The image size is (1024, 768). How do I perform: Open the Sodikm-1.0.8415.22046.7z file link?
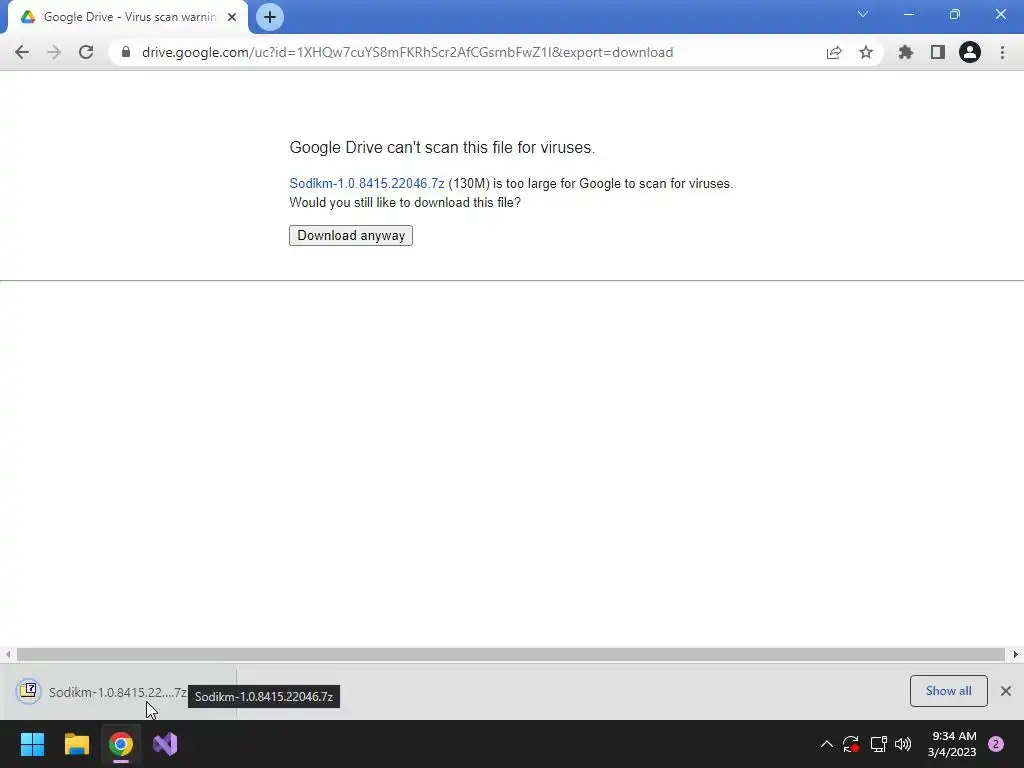pyautogui.click(x=367, y=184)
